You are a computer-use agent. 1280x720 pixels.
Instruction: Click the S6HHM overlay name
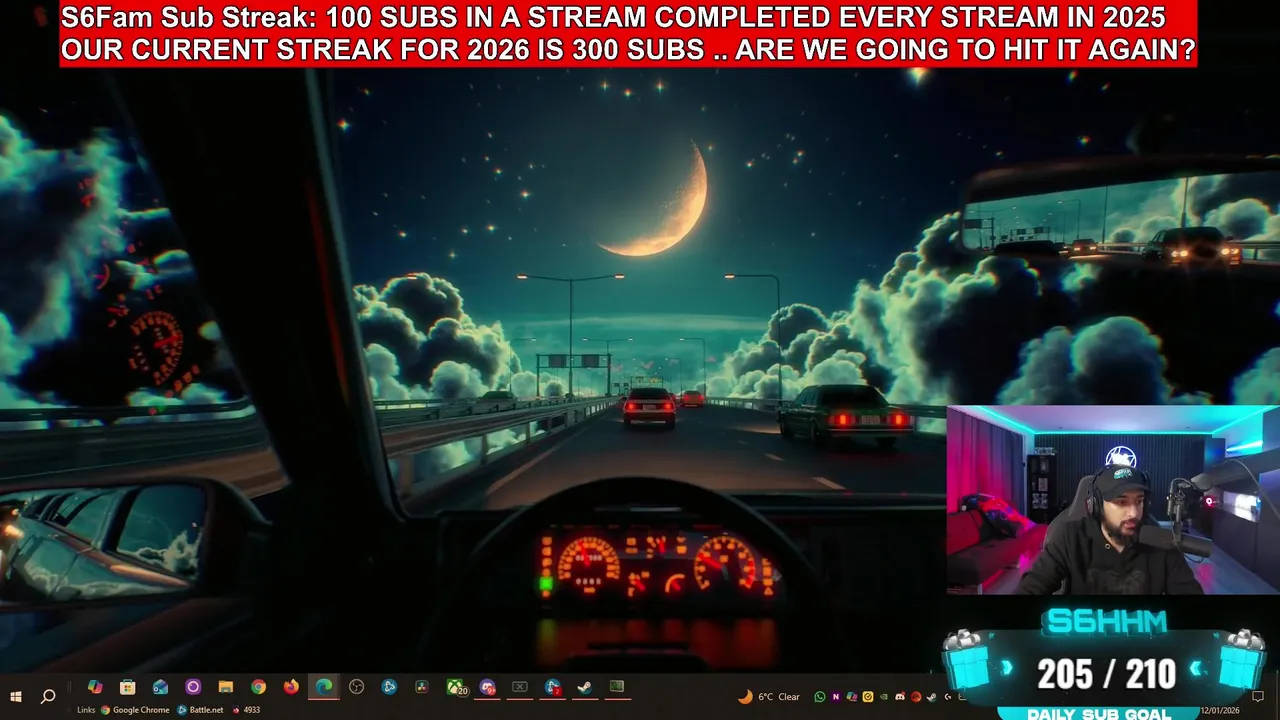click(x=1106, y=622)
